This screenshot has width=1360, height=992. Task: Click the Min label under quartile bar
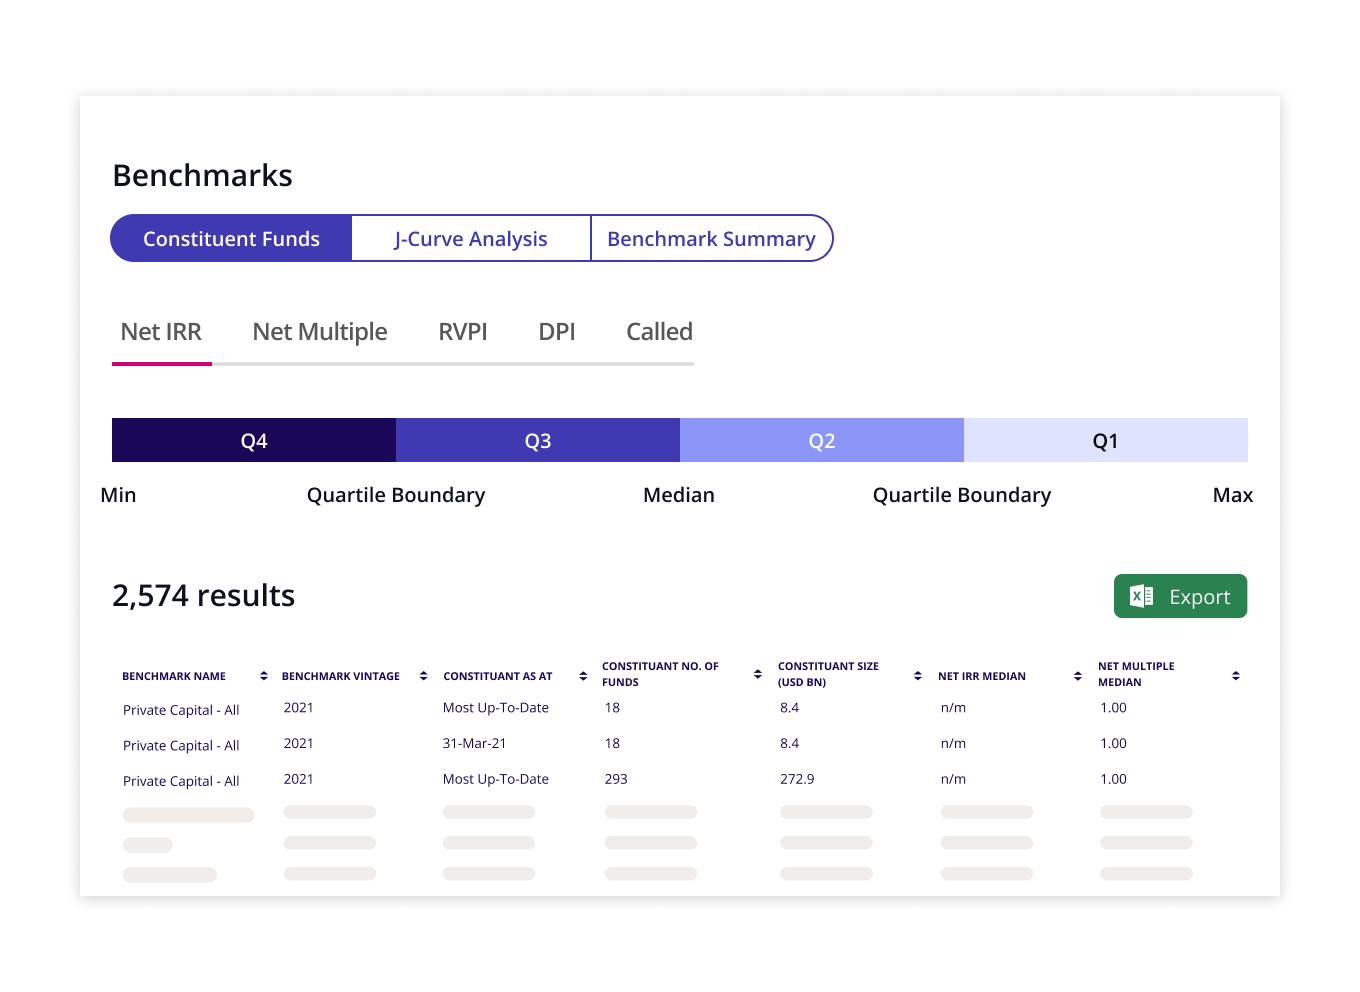tap(118, 495)
